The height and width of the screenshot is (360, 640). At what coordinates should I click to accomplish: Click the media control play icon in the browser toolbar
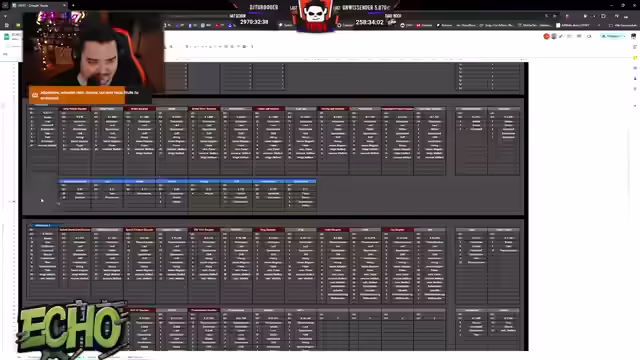585,16
